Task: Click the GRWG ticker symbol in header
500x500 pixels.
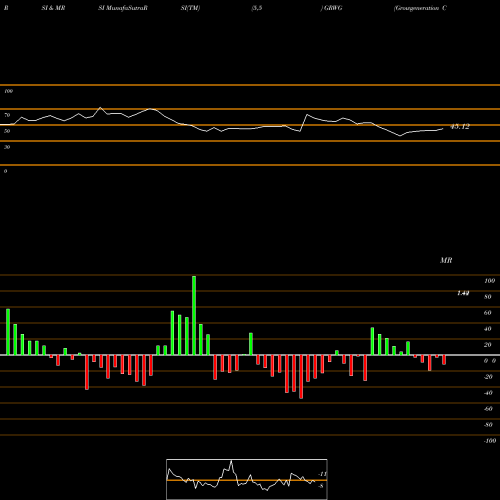Action: coord(333,8)
